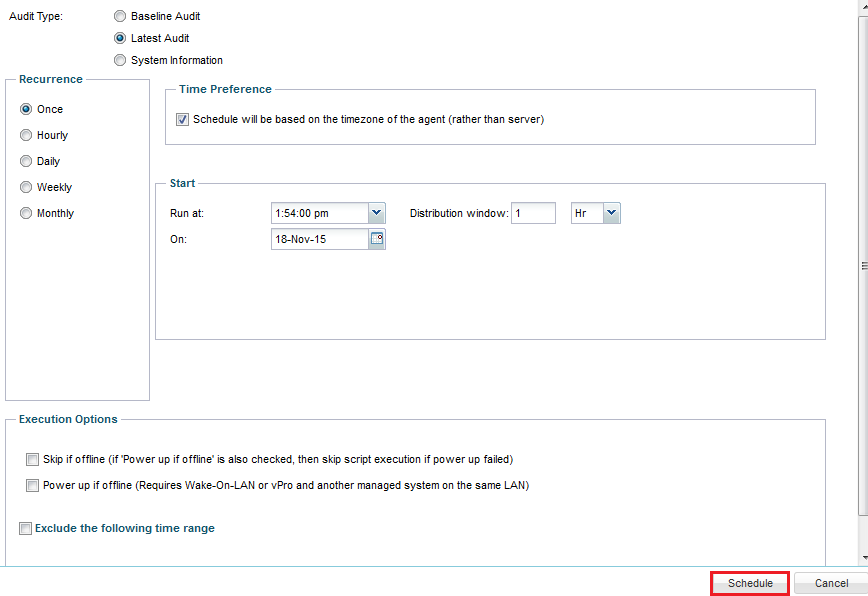Select the Baseline Audit option
868x596 pixels.
pos(120,16)
